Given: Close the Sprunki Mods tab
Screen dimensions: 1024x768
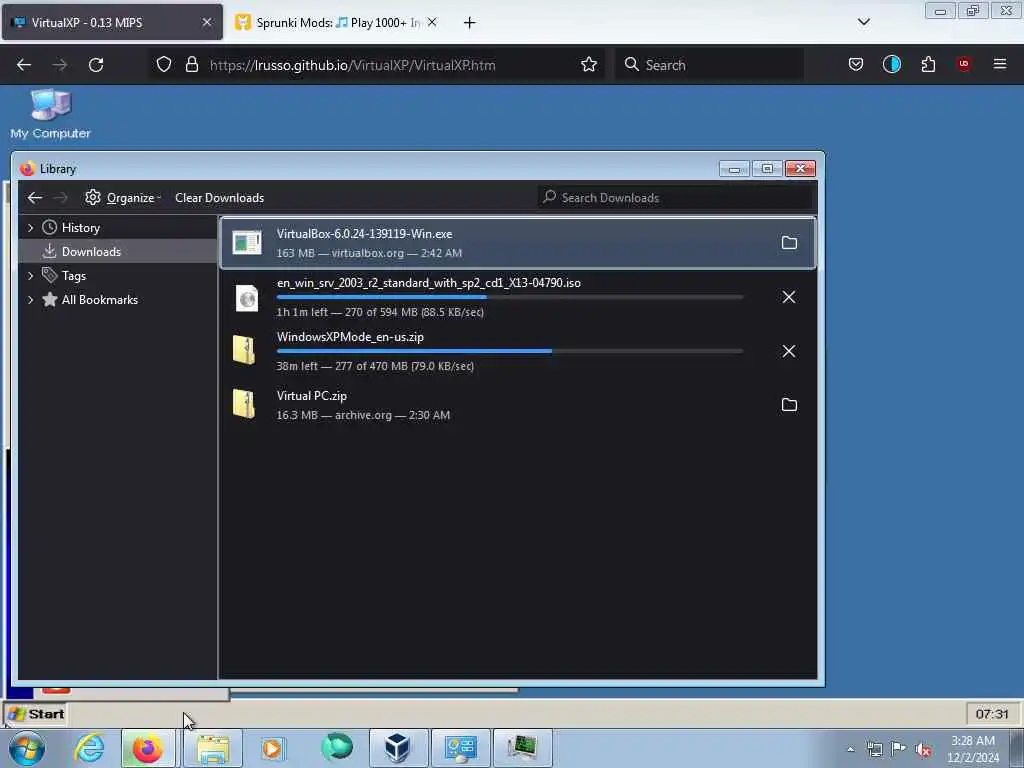Looking at the screenshot, I should (432, 22).
